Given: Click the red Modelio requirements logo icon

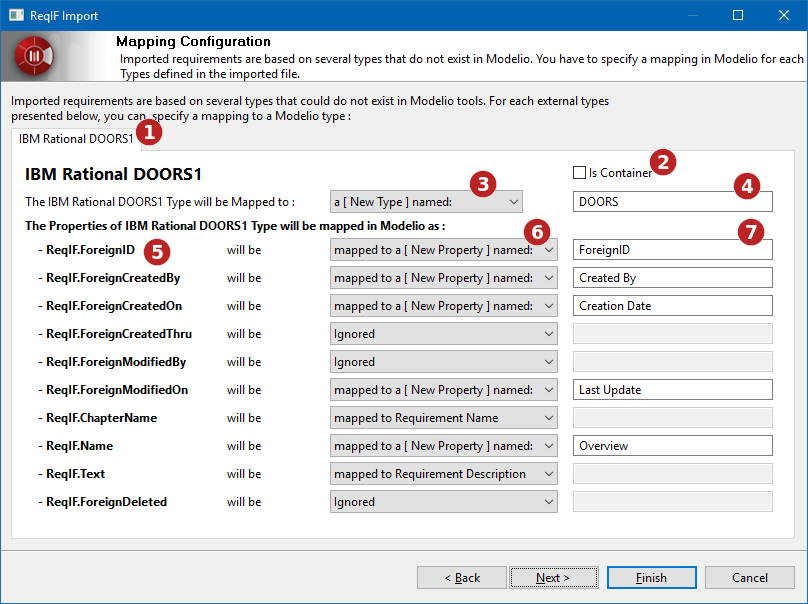Looking at the screenshot, I should (34, 56).
